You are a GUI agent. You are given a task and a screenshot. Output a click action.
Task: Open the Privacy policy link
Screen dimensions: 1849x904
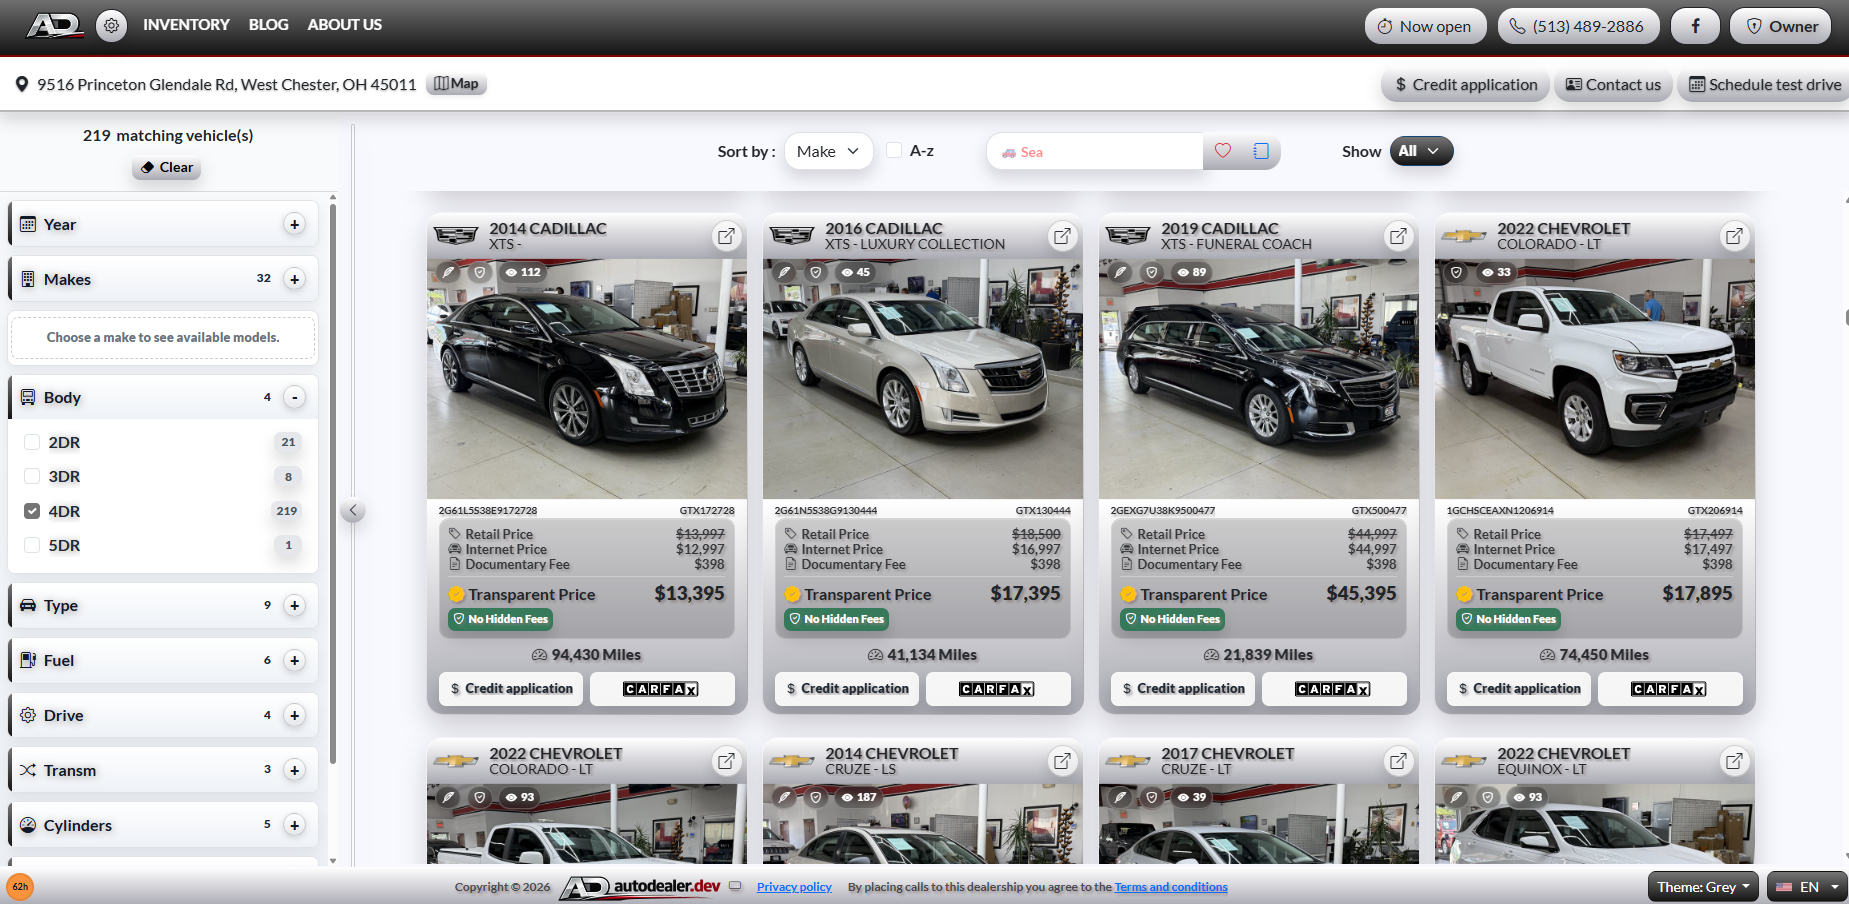pos(794,887)
